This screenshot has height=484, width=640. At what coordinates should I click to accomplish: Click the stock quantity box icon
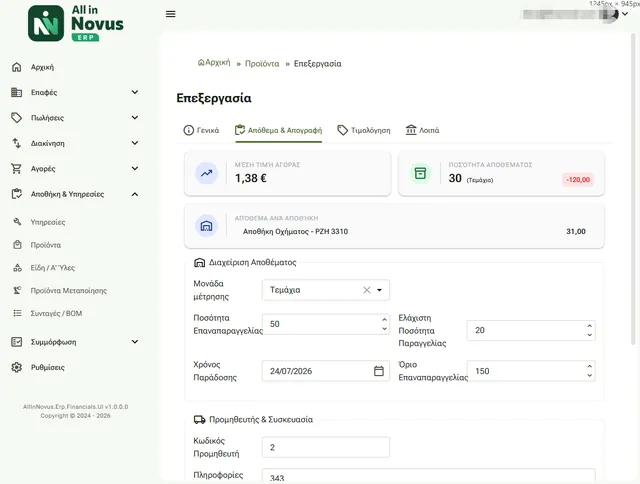pyautogui.click(x=420, y=173)
